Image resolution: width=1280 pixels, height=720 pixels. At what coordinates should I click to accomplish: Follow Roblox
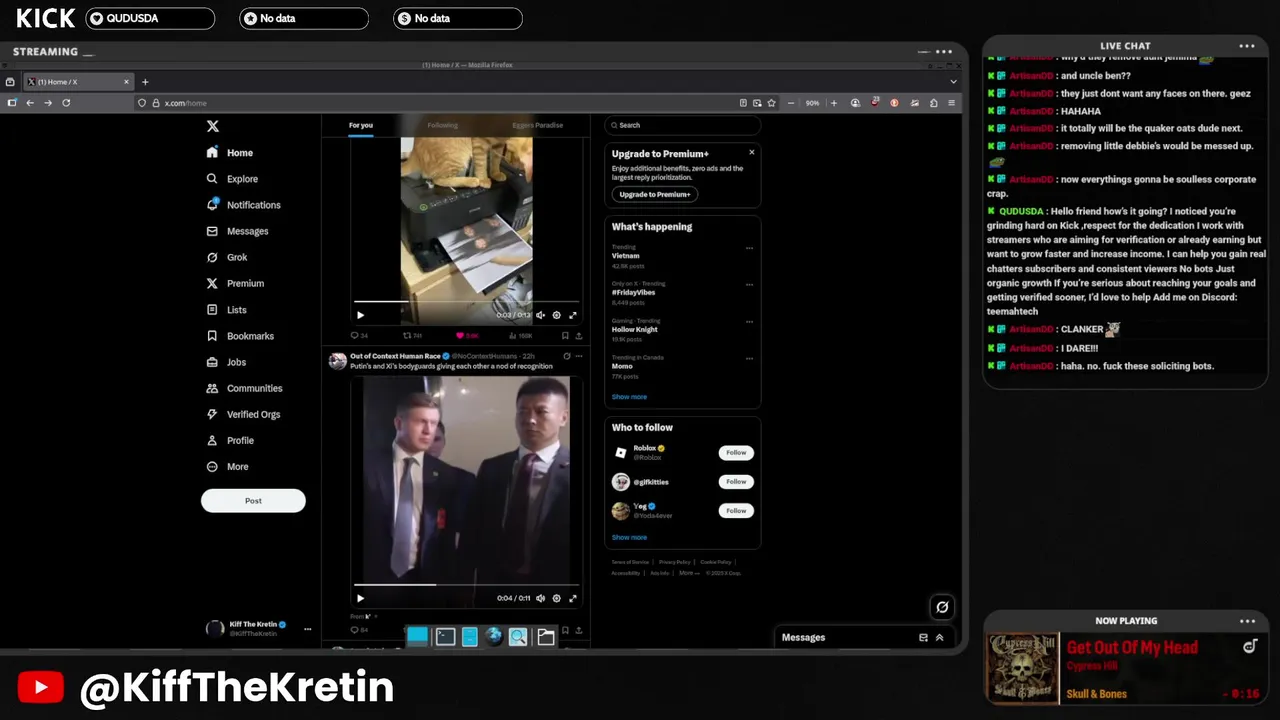(x=736, y=453)
